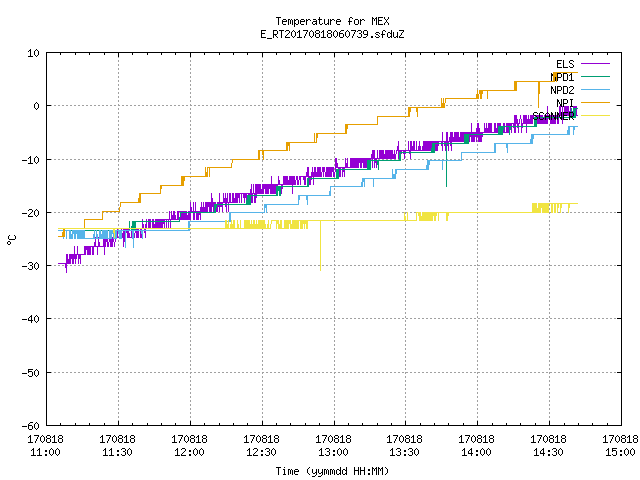
Task: Click the NPD1 legend label
Action: tap(562, 77)
